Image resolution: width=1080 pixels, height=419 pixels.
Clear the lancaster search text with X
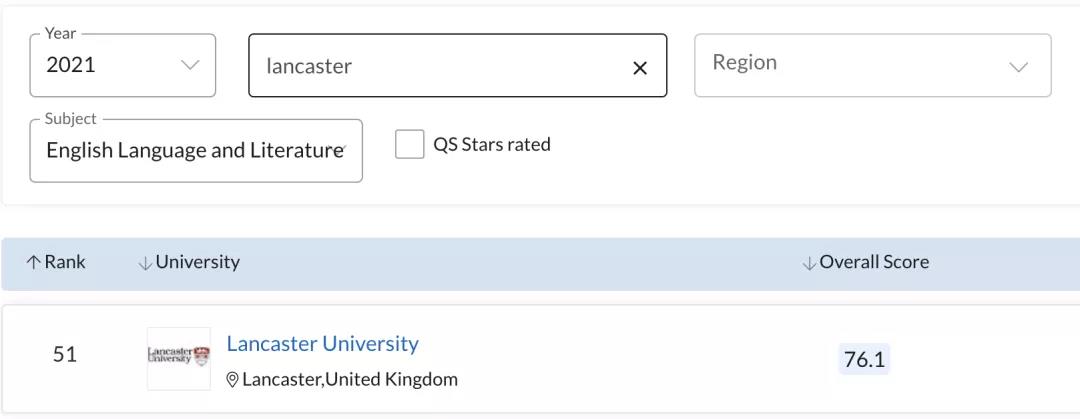(640, 68)
